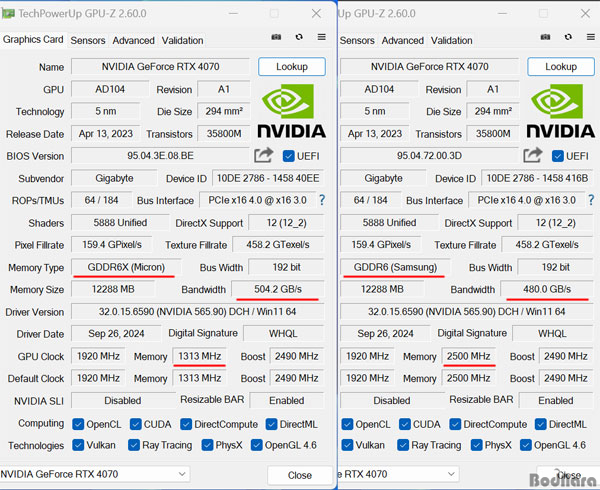Select the Graphics Card tab in left window
The image size is (600, 490).
tap(33, 39)
